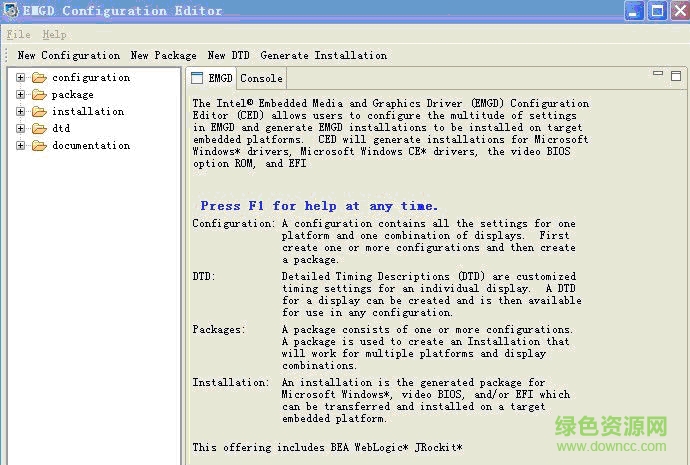Click the New Package toolbar button
This screenshot has width=690, height=465.
point(163,56)
